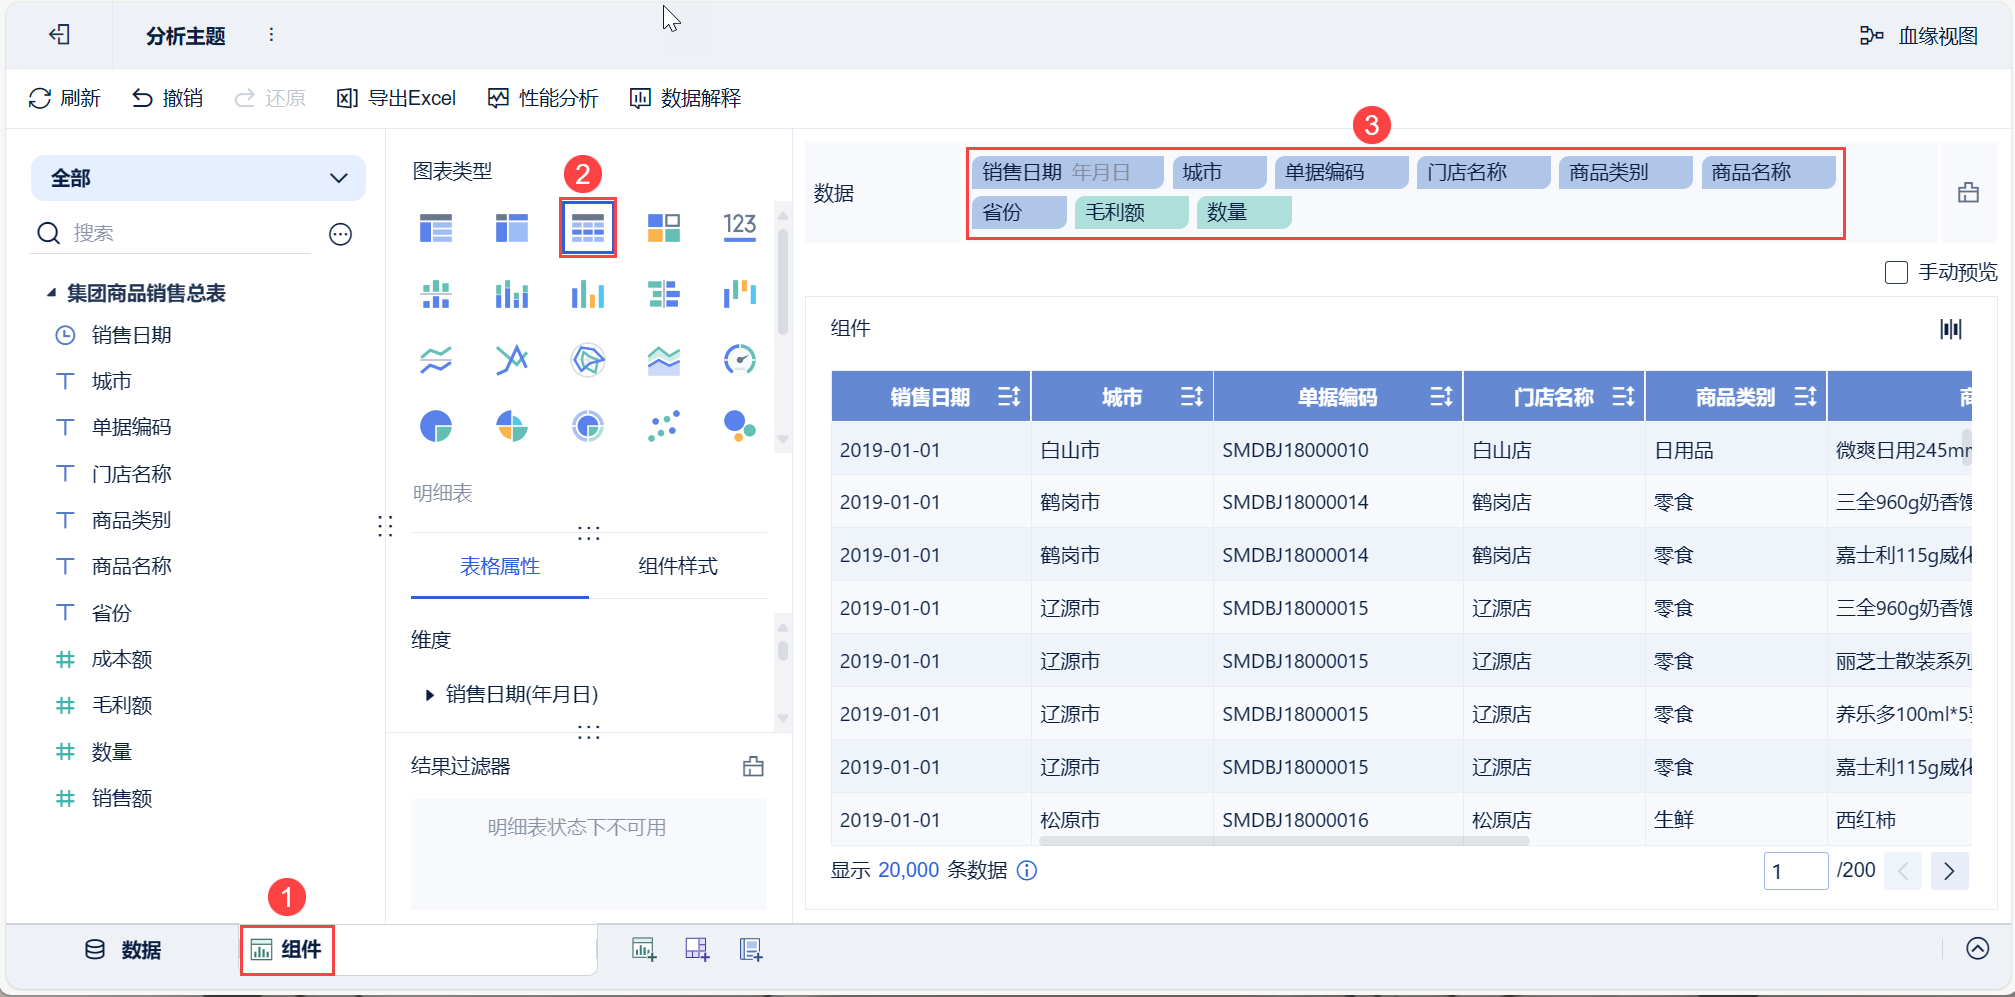Open sort menu on 销售日期 column header
This screenshot has height=997, width=2015.
point(1008,397)
